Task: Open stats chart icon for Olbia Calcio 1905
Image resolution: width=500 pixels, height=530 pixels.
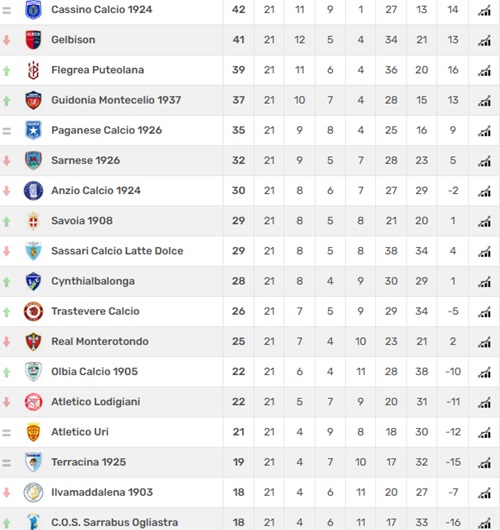Action: pos(484,373)
